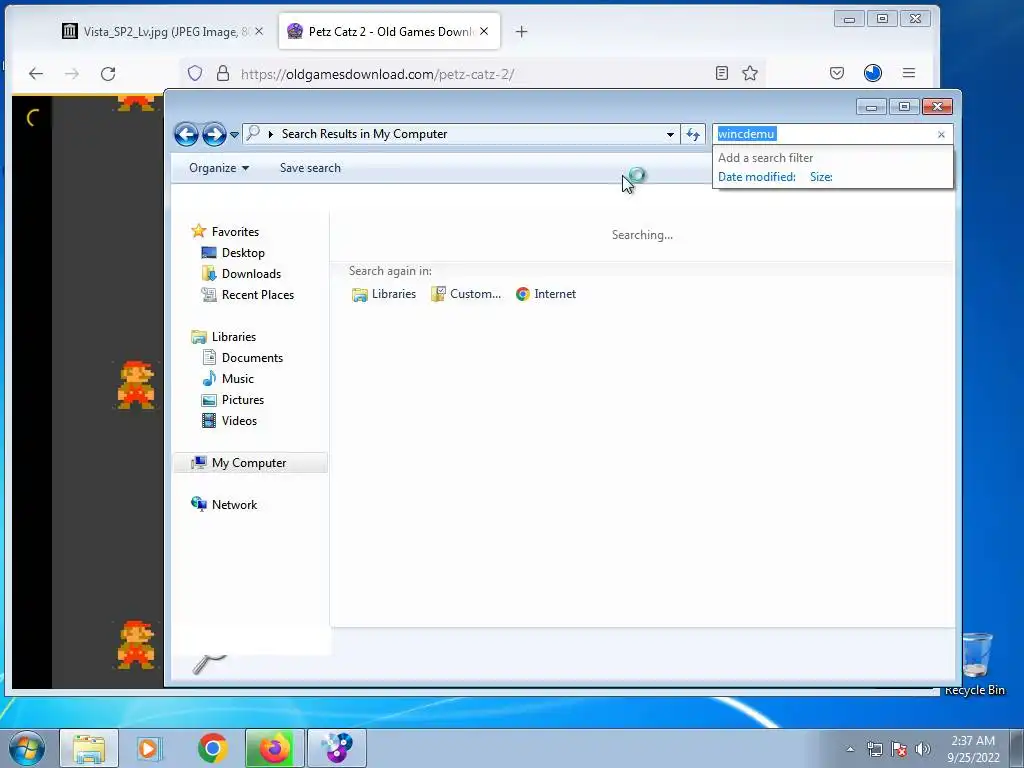Go forward in Explorer search window
This screenshot has height=768, width=1024.
pos(214,135)
